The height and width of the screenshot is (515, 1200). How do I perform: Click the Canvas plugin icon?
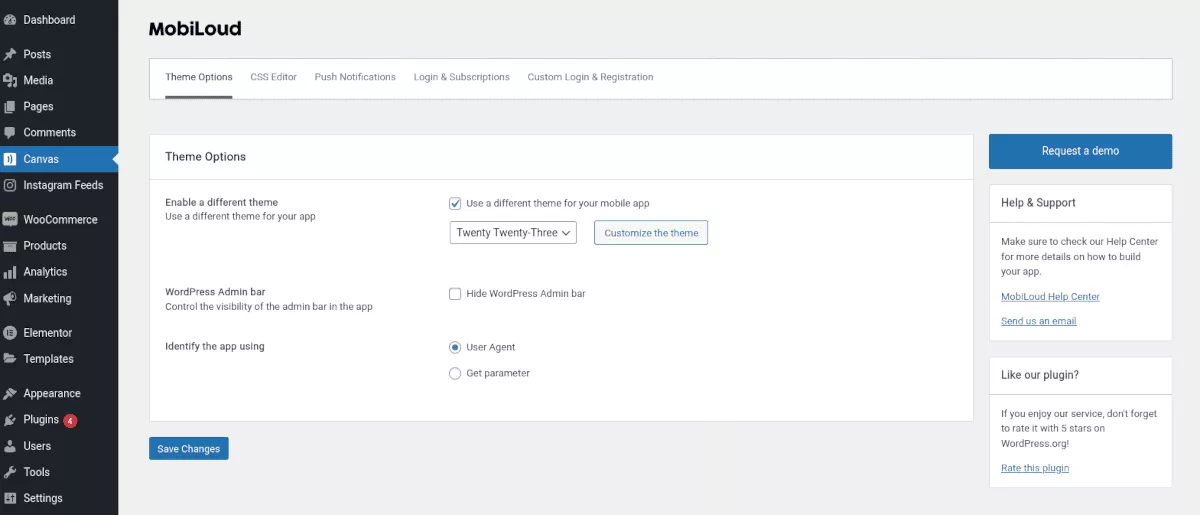pos(10,159)
